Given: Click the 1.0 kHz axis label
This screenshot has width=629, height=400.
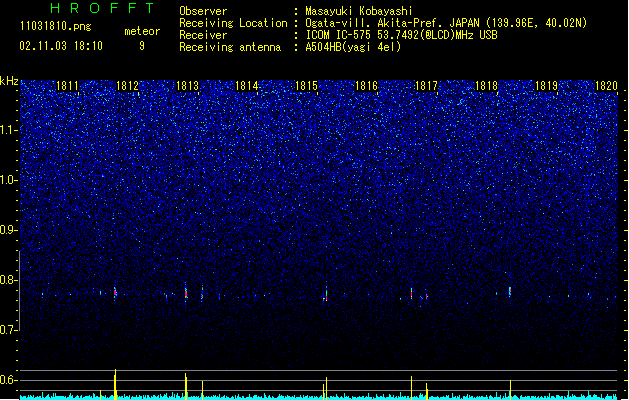Looking at the screenshot, I should (8, 180).
